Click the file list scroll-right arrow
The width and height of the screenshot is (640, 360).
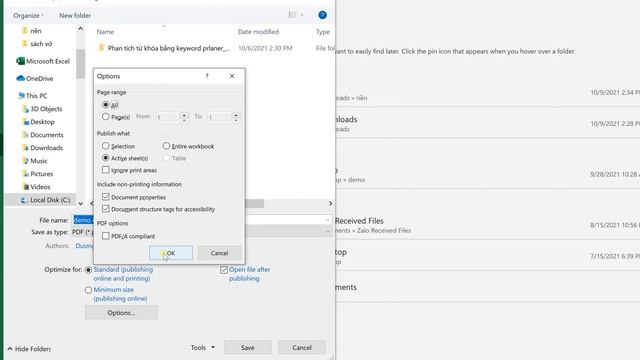(330, 203)
